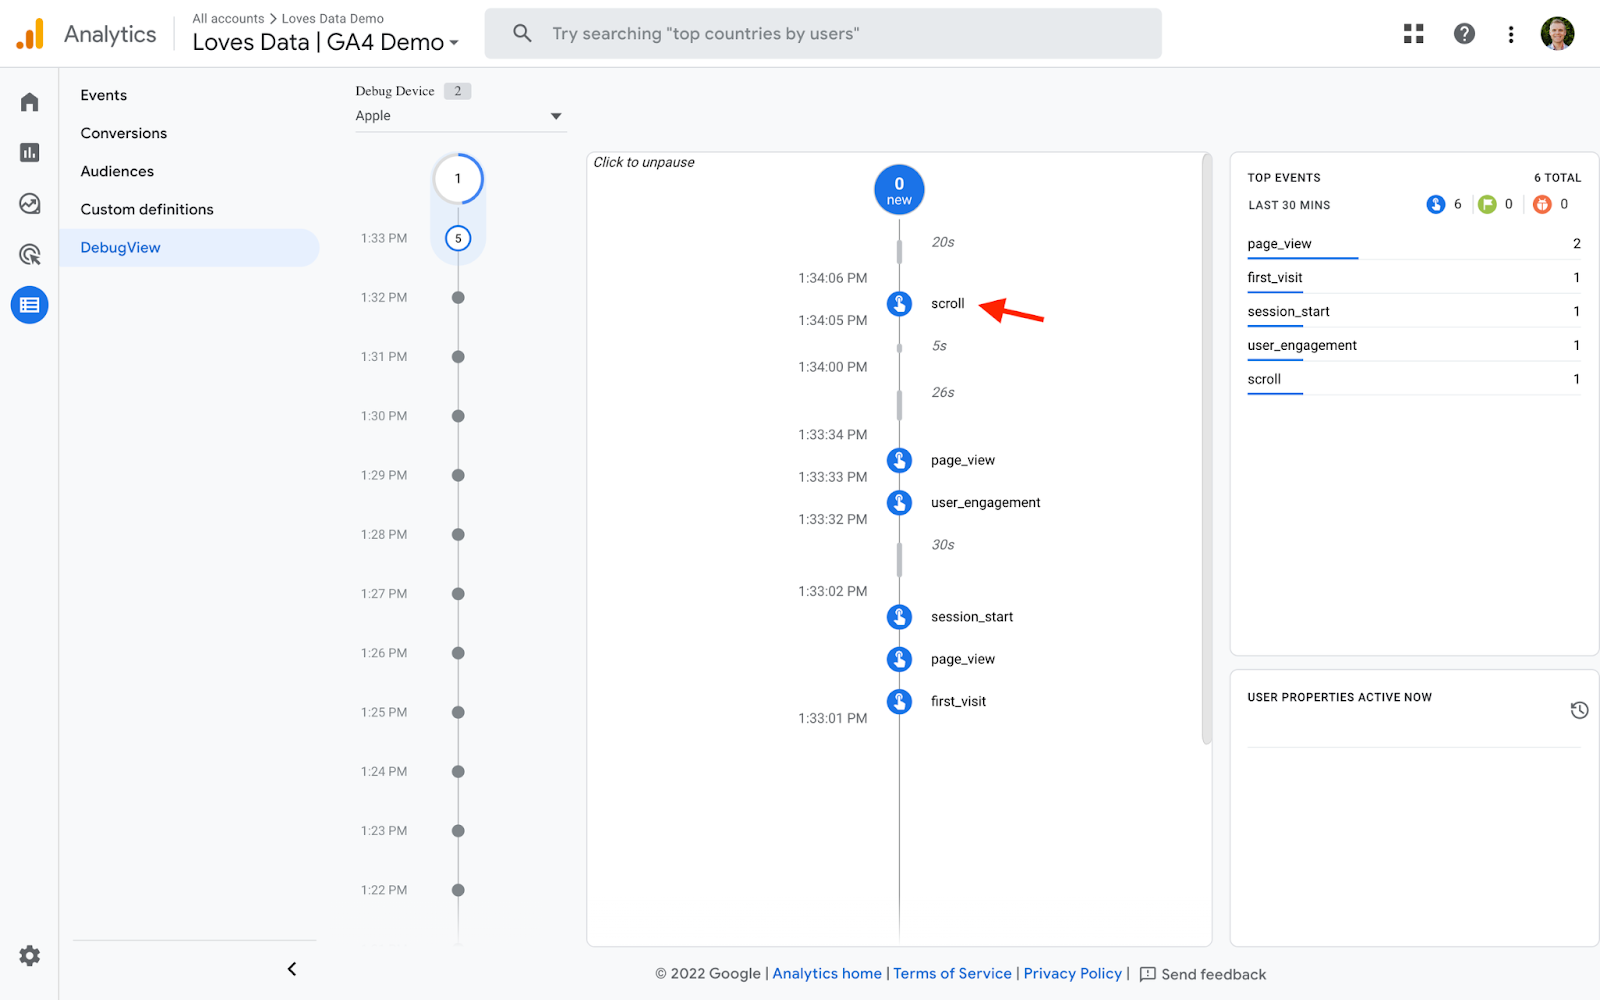This screenshot has width=1600, height=1000.
Task: Click the user properties history clock icon
Action: [1579, 709]
